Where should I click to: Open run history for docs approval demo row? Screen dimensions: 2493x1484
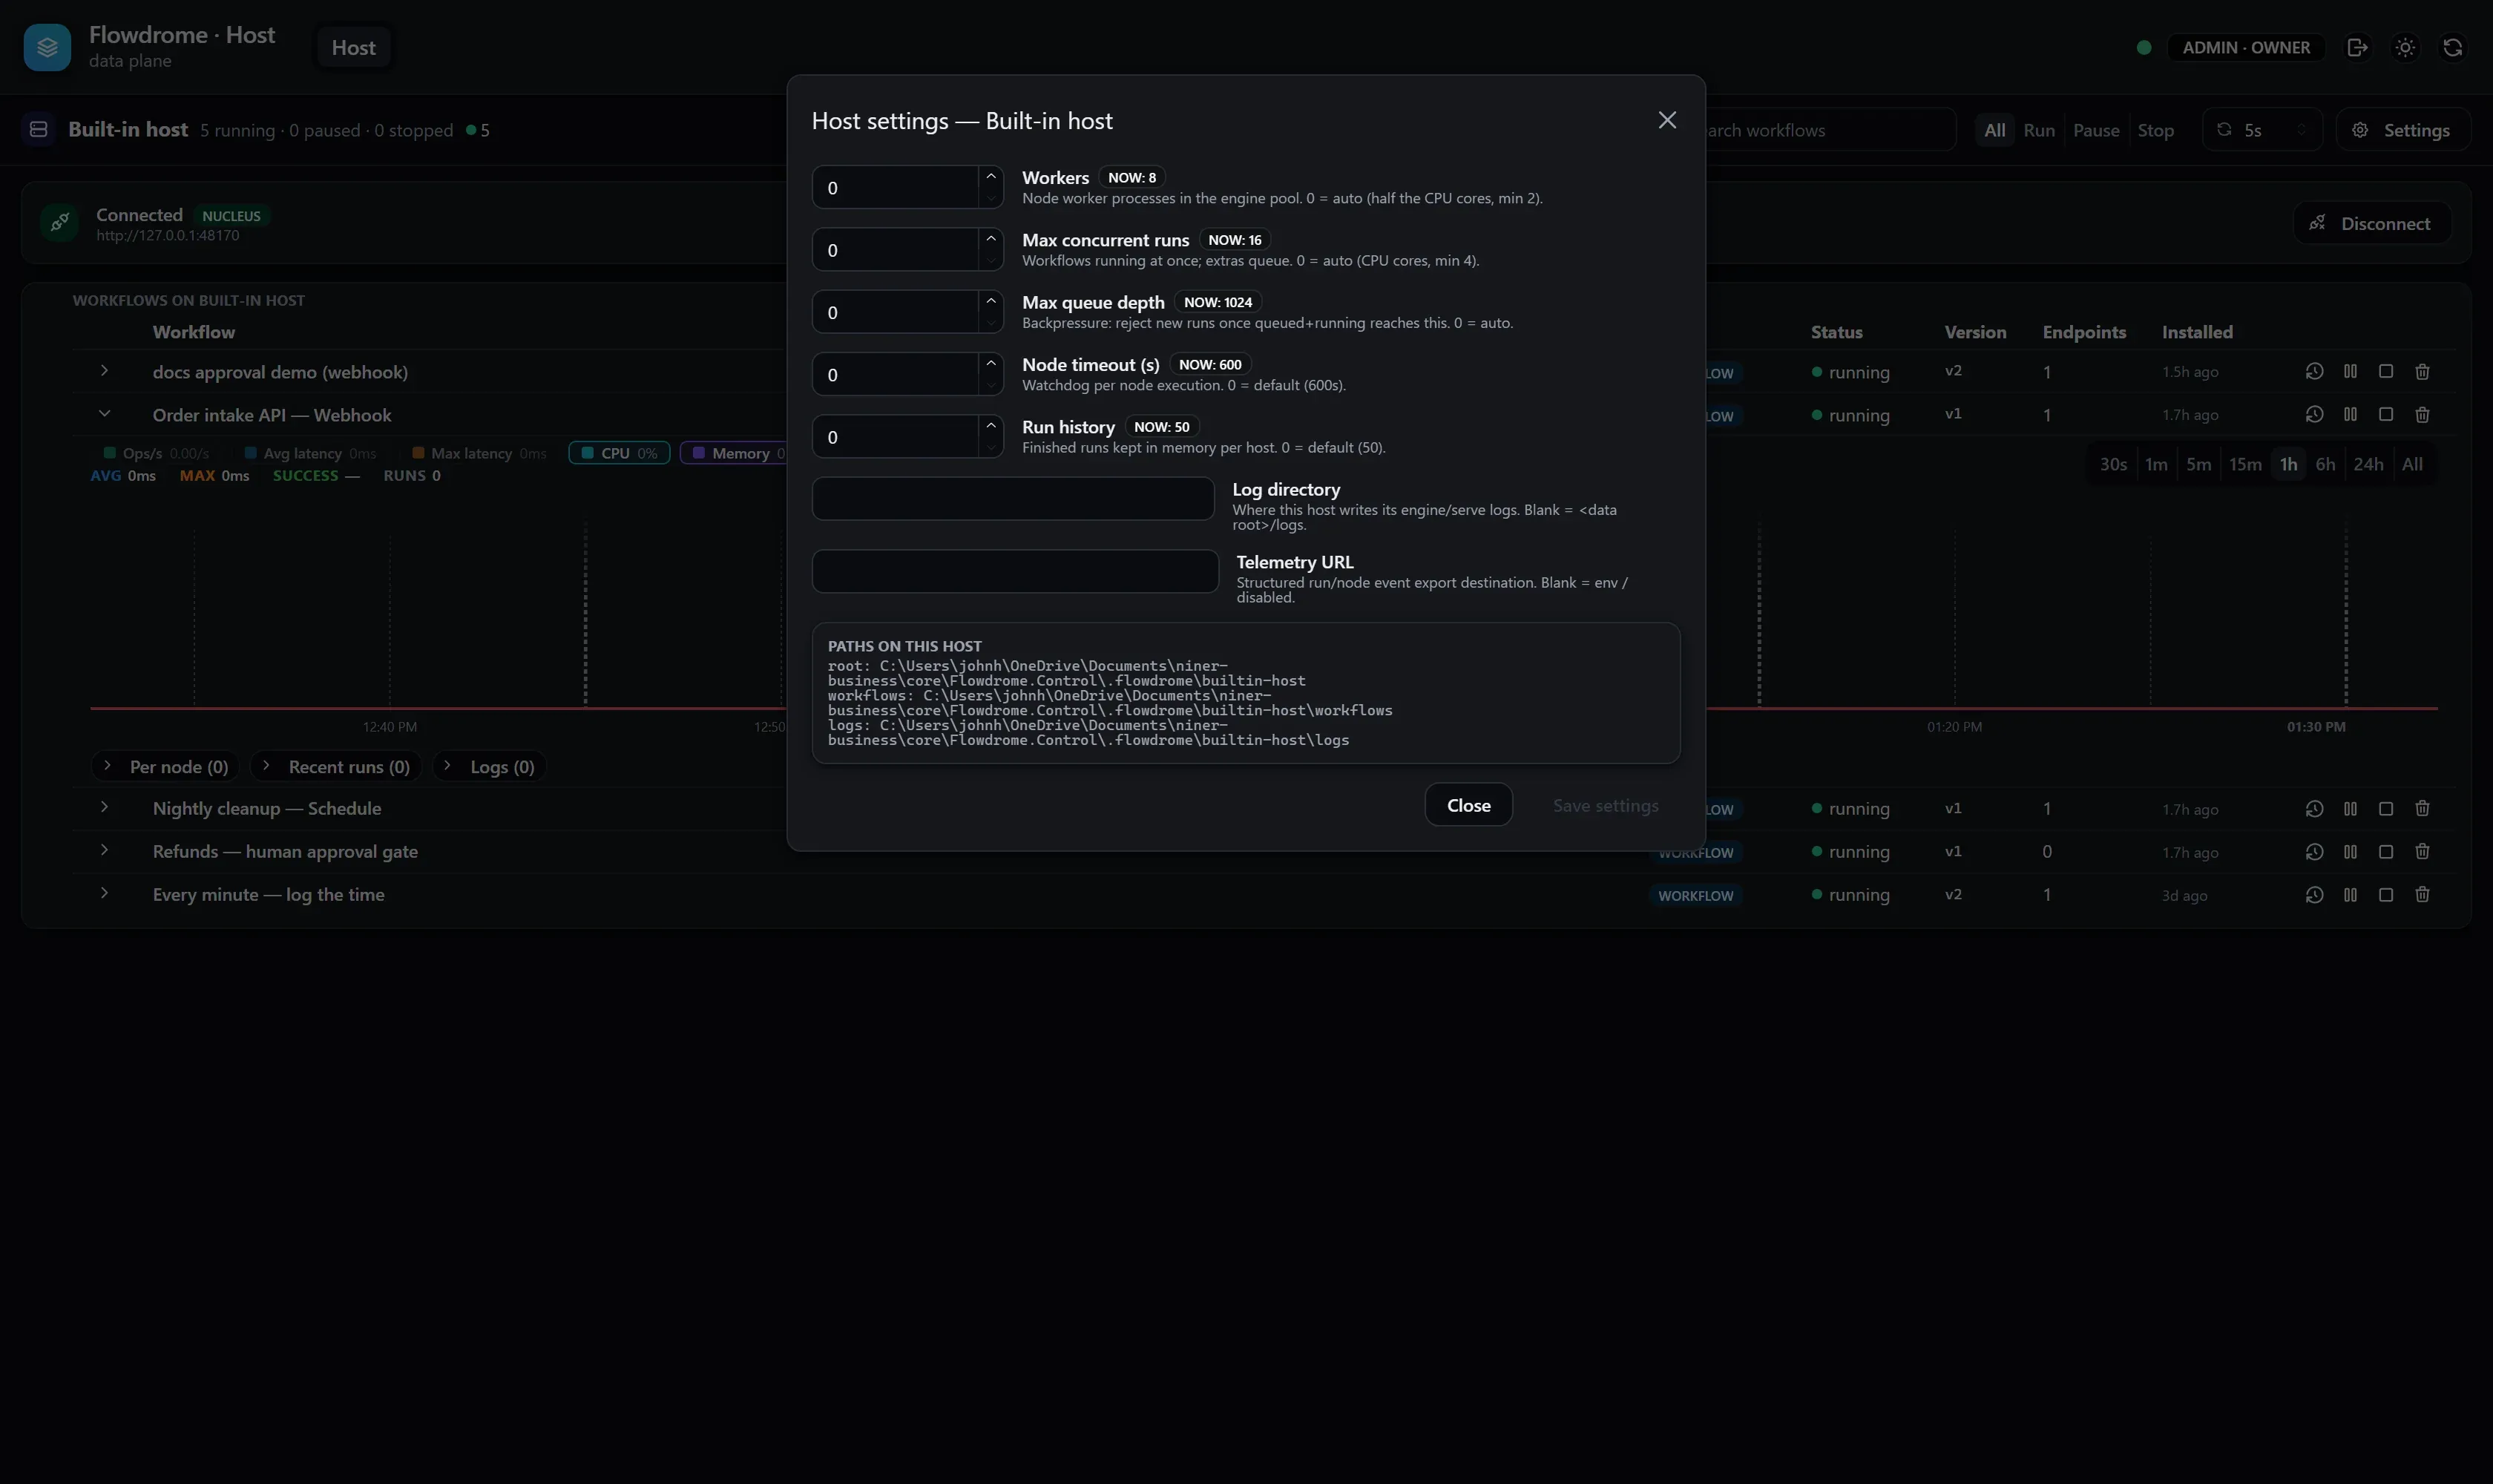pyautogui.click(x=2314, y=372)
